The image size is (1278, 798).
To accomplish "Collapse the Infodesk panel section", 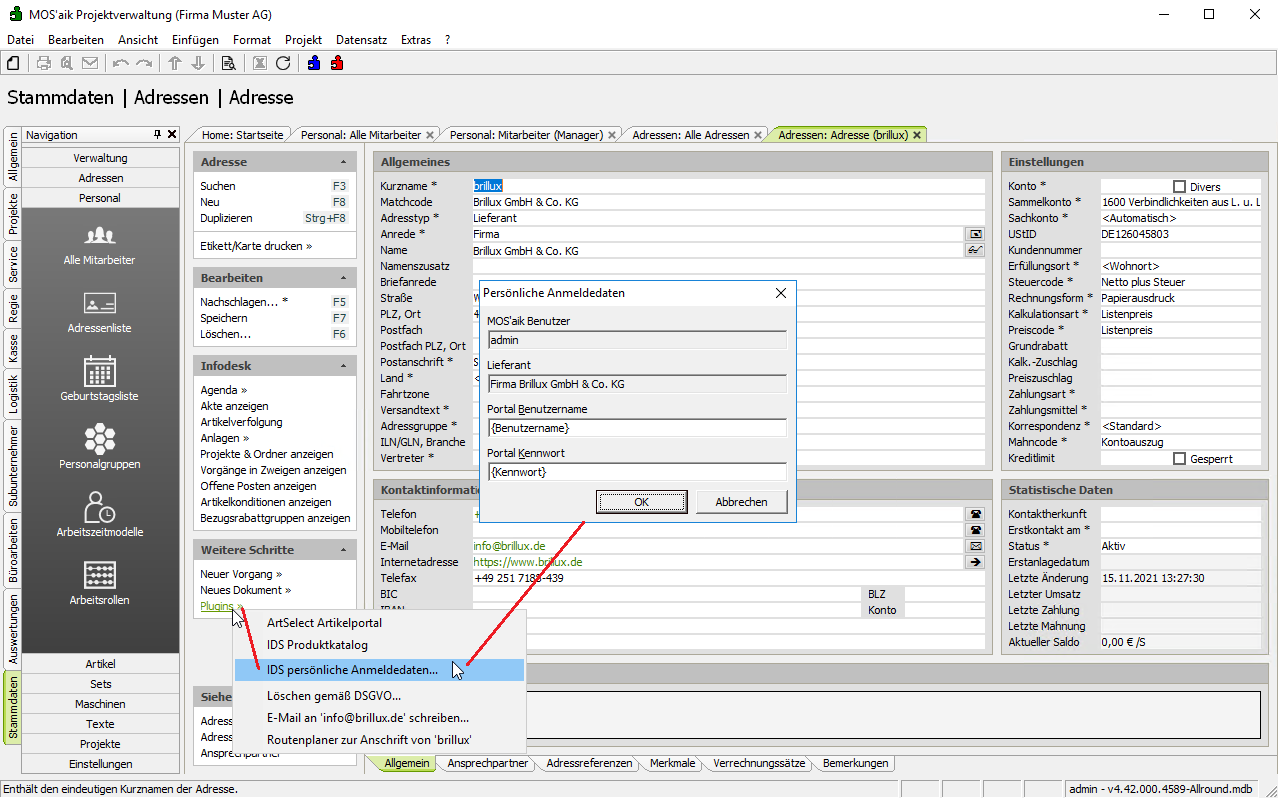I will 343,366.
